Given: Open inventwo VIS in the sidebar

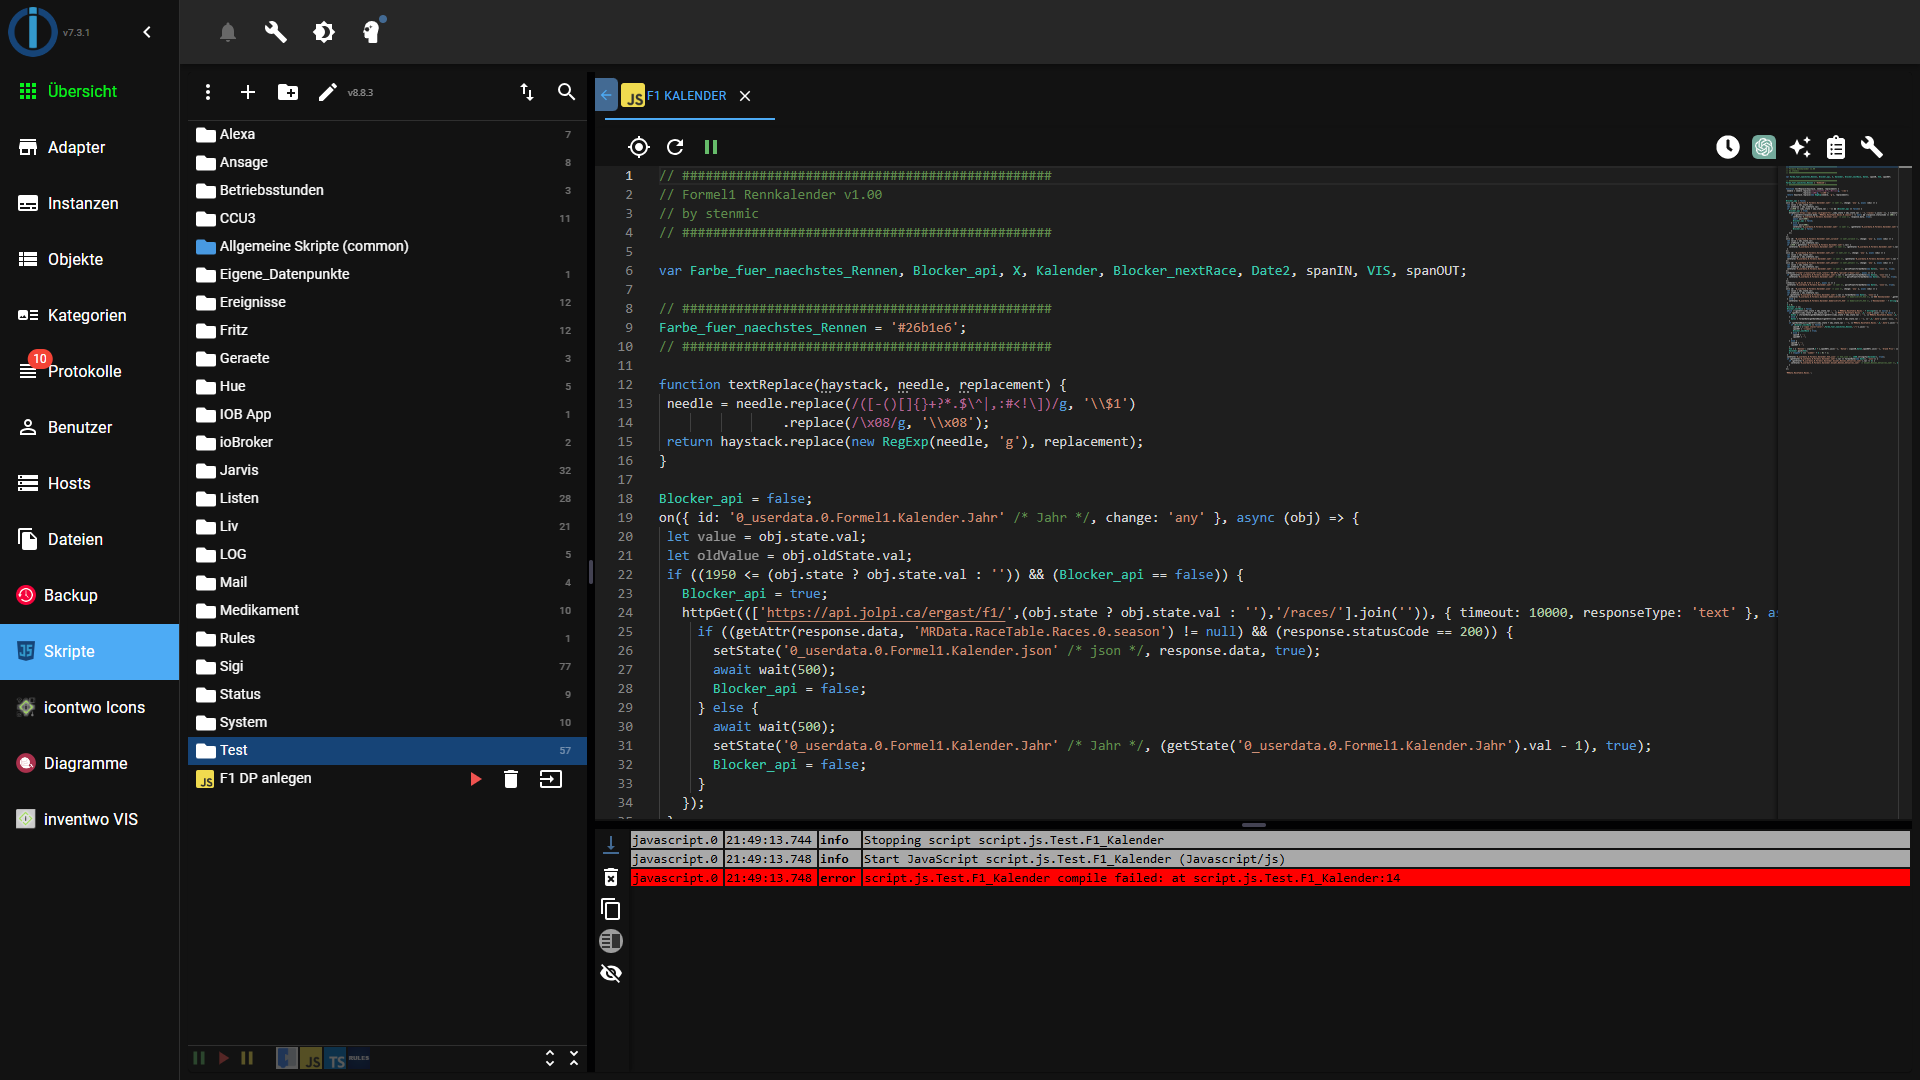Looking at the screenshot, I should tap(90, 819).
